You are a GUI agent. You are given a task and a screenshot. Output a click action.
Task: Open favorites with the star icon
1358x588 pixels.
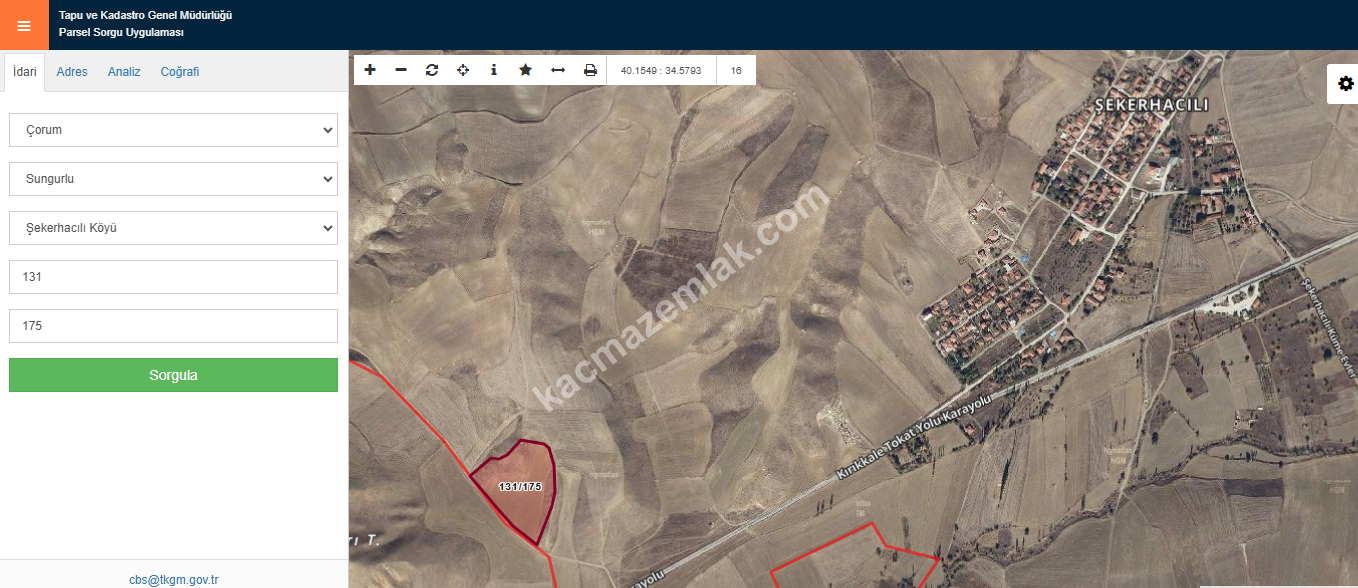[x=525, y=70]
